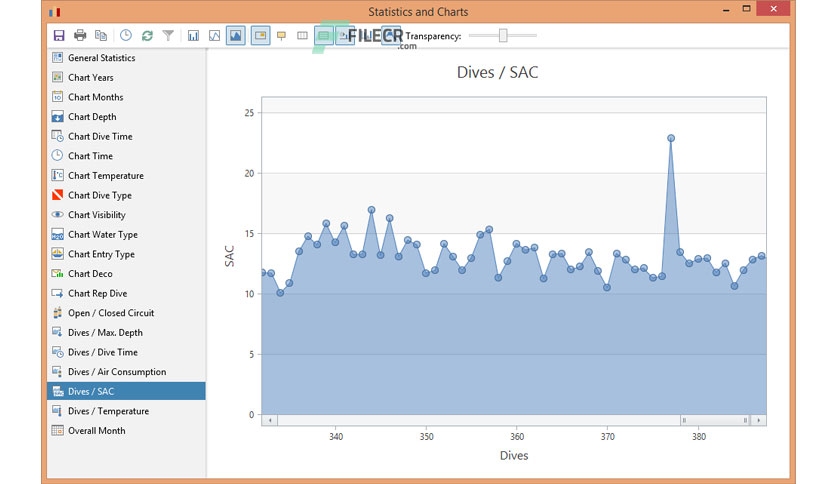The height and width of the screenshot is (484, 836).
Task: Click the Chart Years sidebar icon
Action: coord(58,77)
